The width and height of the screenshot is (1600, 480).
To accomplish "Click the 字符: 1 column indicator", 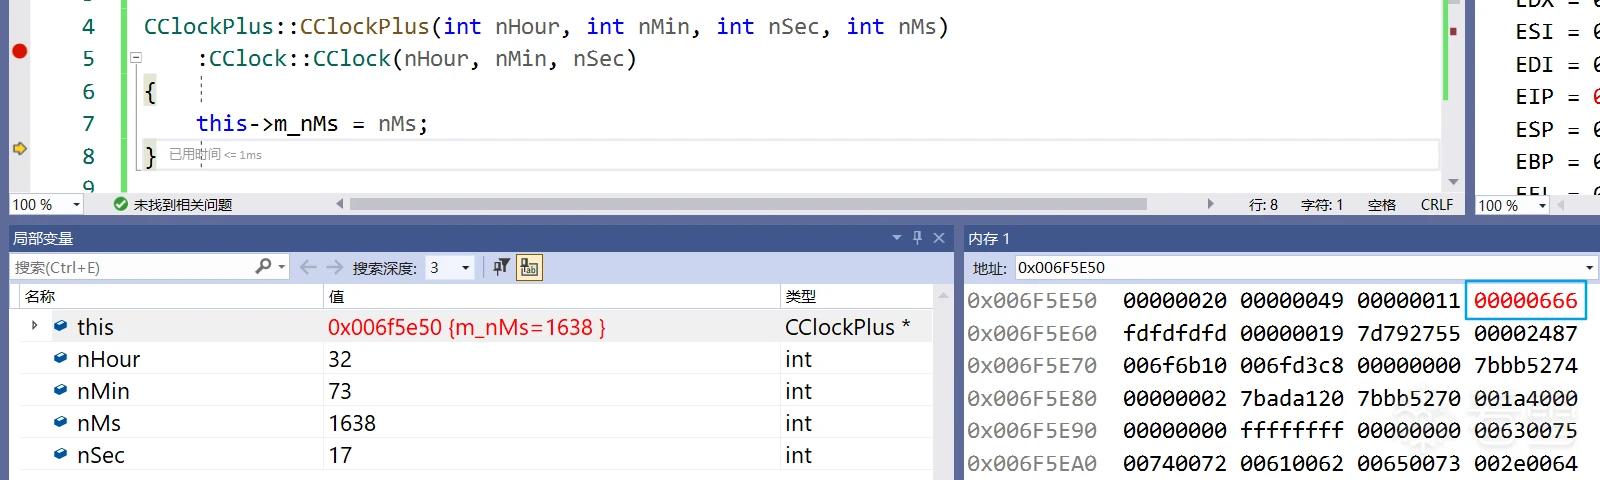I will pyautogui.click(x=1322, y=204).
